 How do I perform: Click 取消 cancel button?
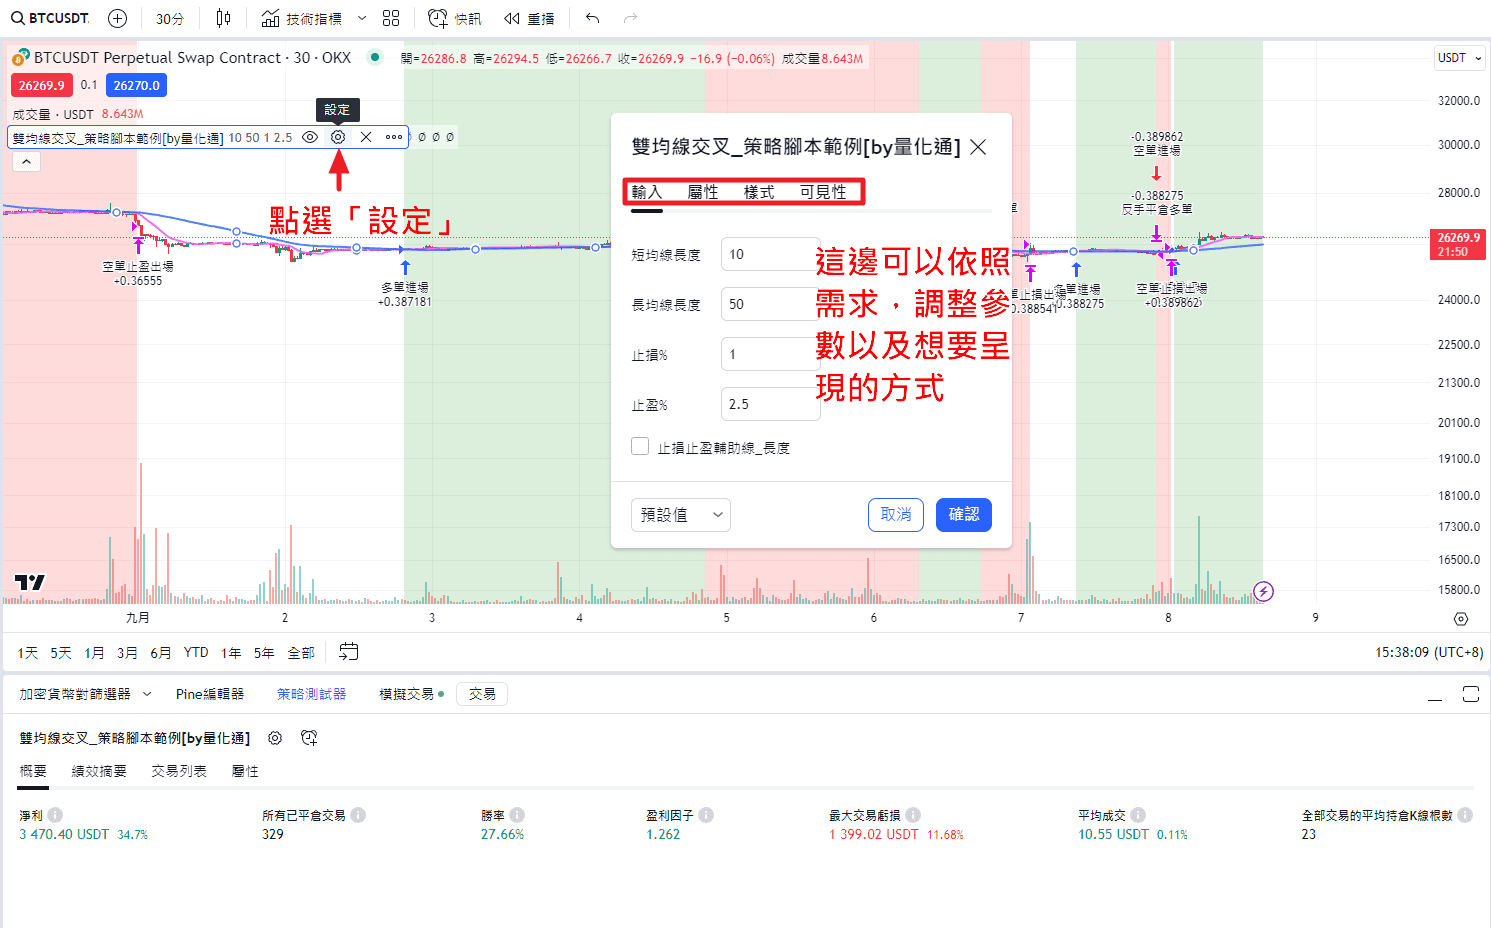[x=896, y=515]
